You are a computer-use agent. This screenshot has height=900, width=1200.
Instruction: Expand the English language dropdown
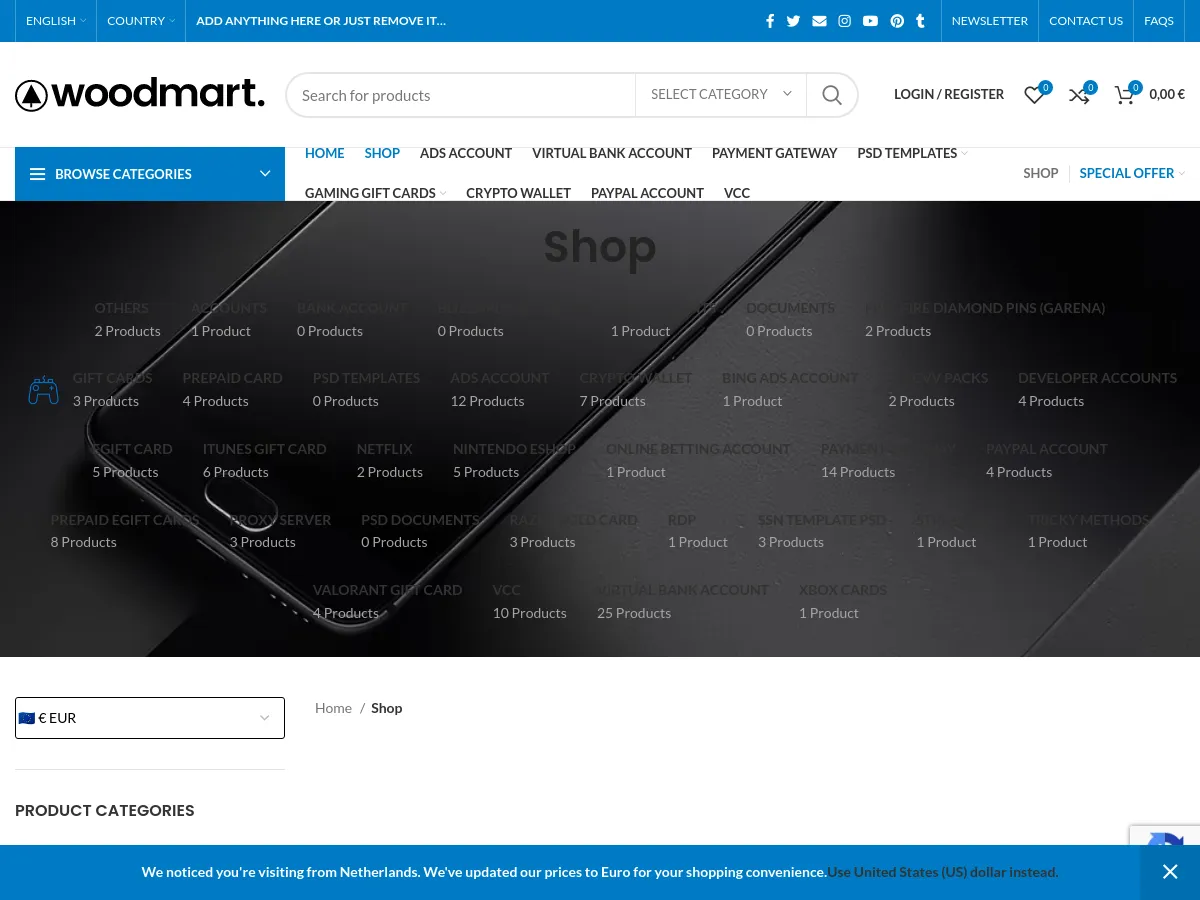click(x=55, y=21)
